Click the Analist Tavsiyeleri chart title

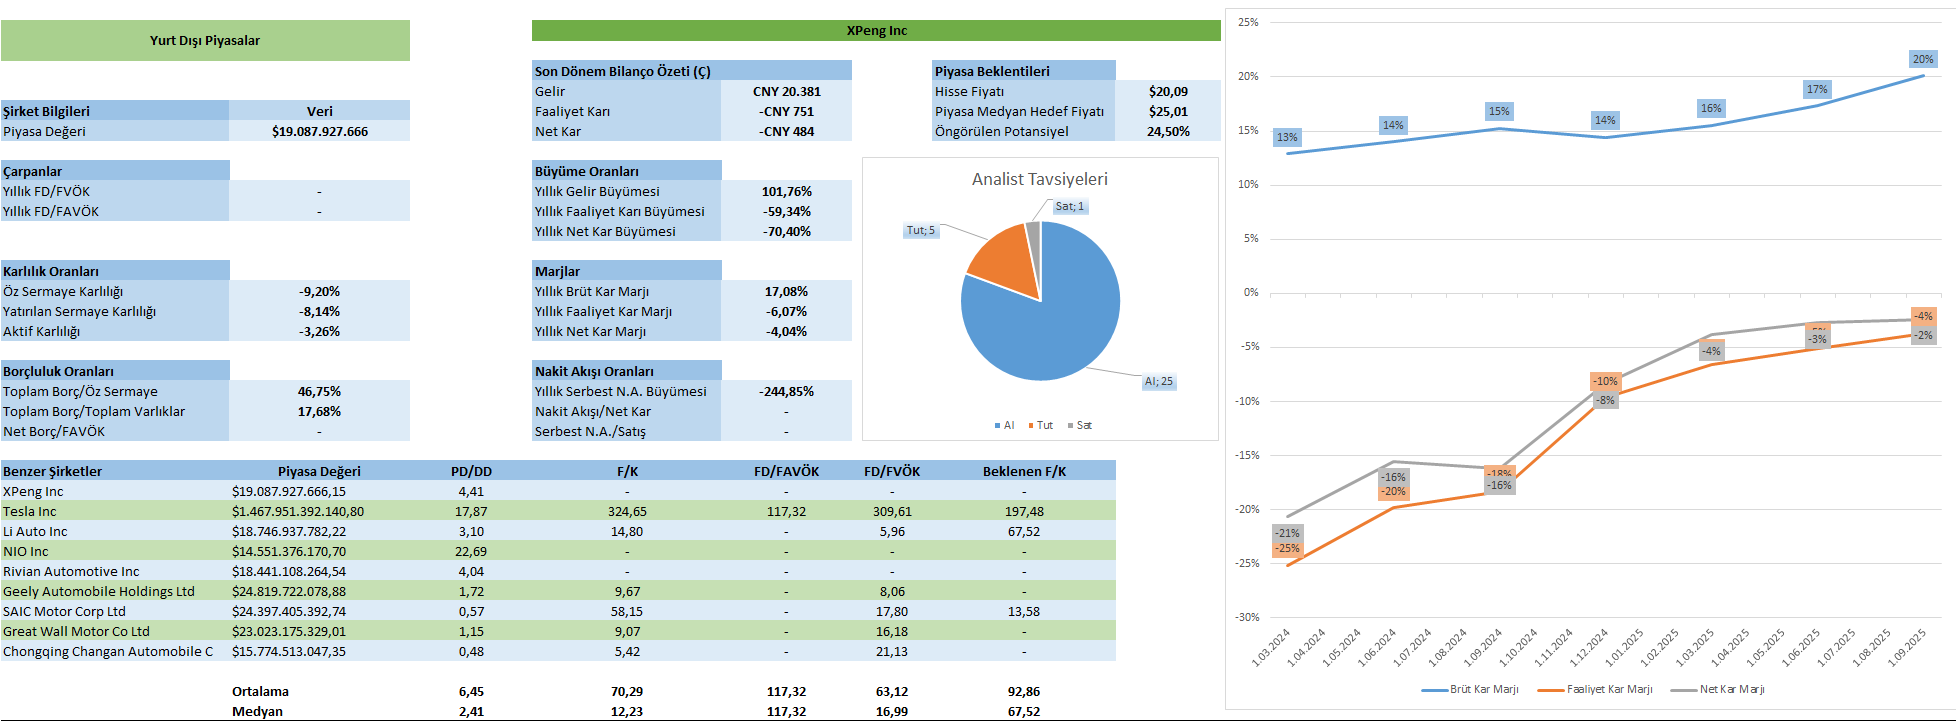(x=1039, y=179)
